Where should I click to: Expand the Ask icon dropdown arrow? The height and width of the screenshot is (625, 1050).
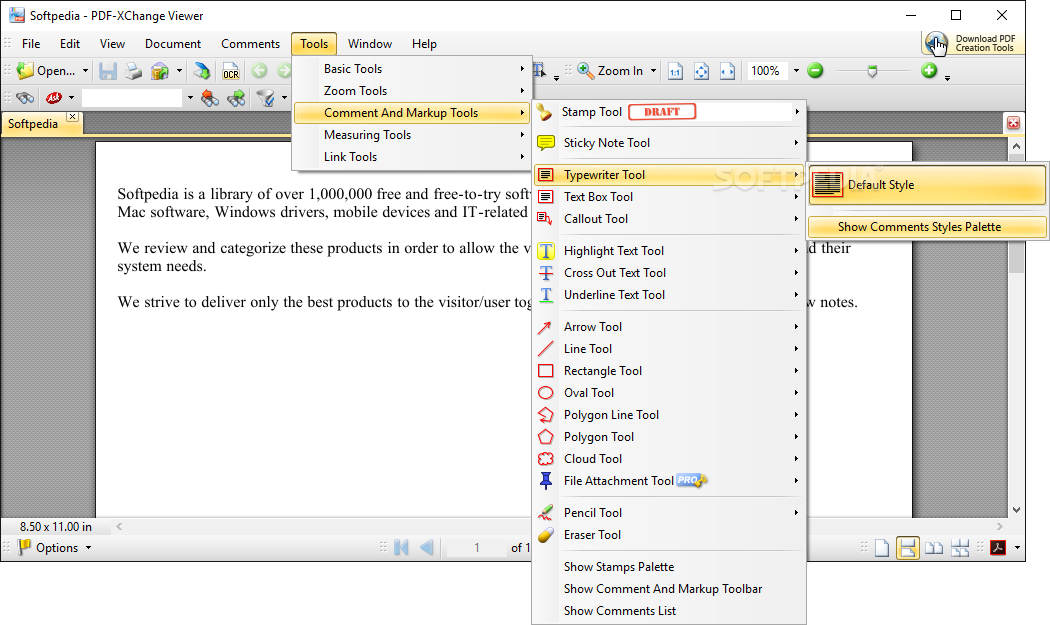click(71, 98)
